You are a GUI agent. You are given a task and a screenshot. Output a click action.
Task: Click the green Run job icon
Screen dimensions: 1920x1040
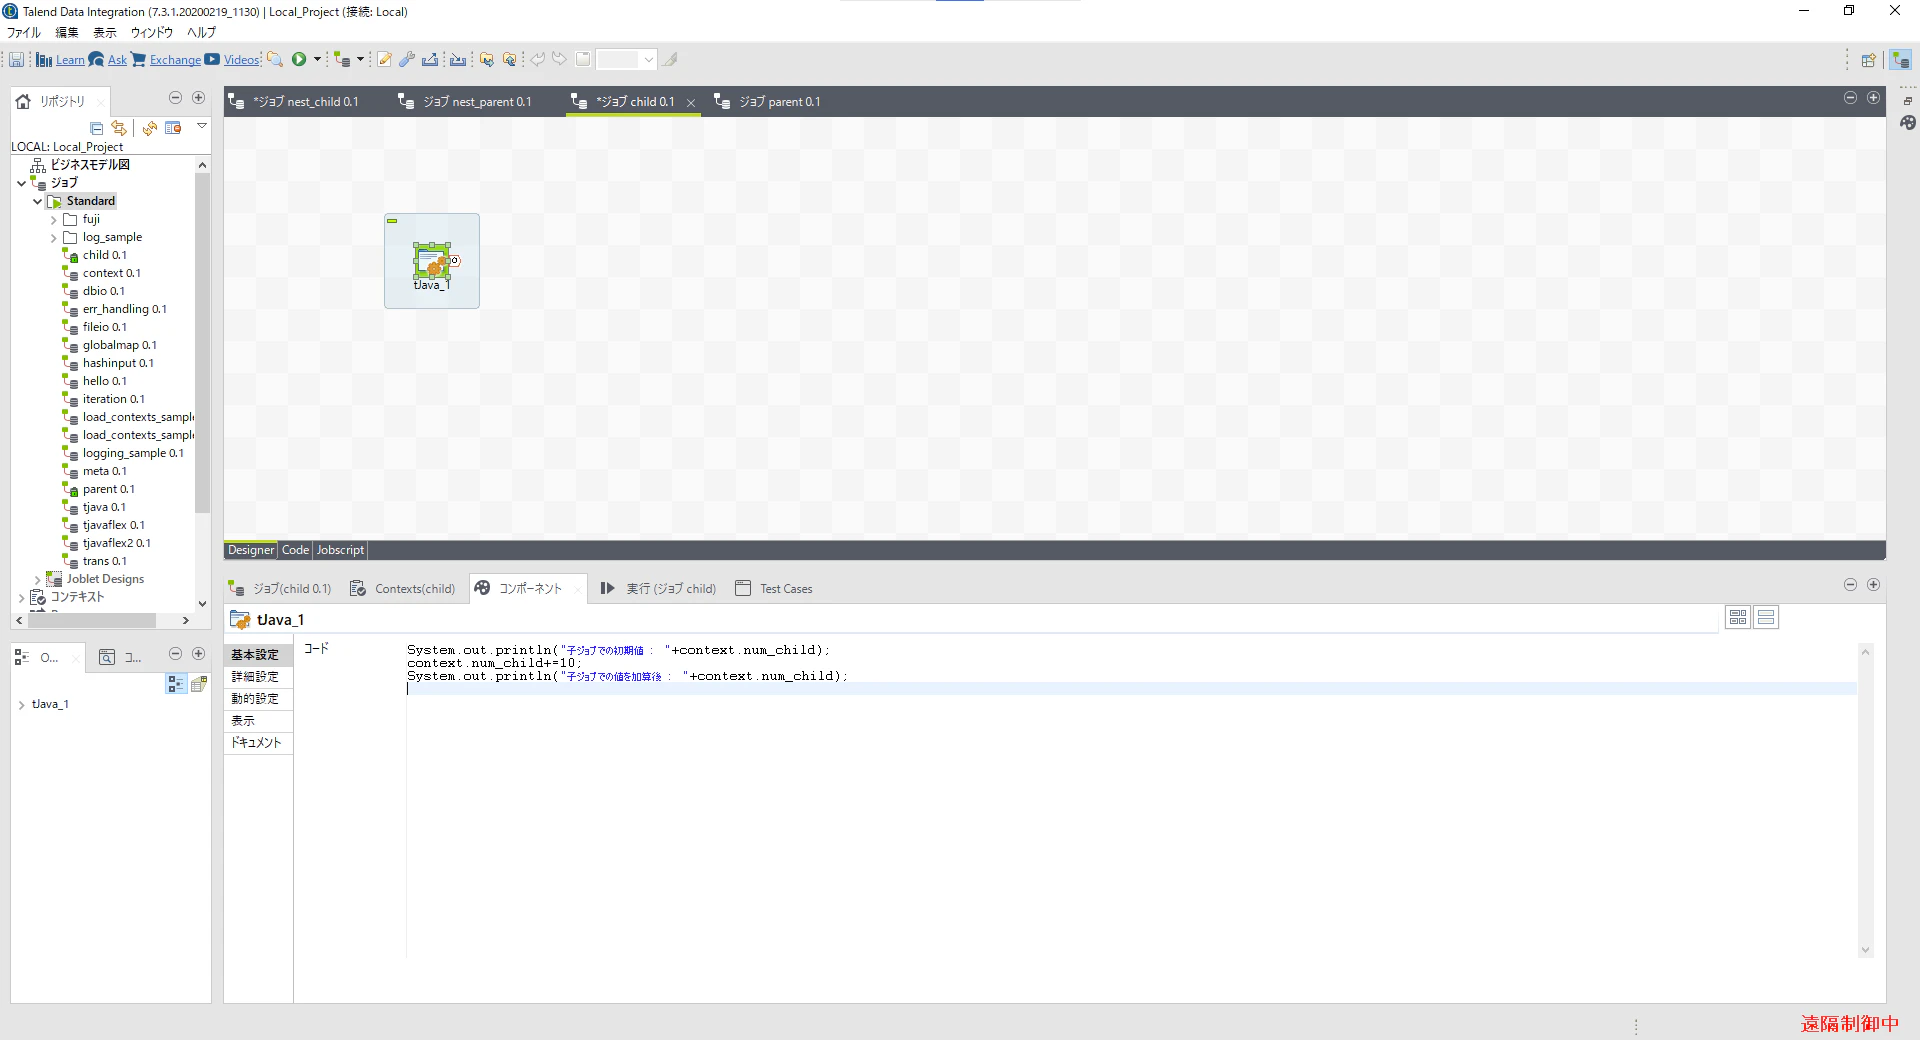click(x=299, y=59)
